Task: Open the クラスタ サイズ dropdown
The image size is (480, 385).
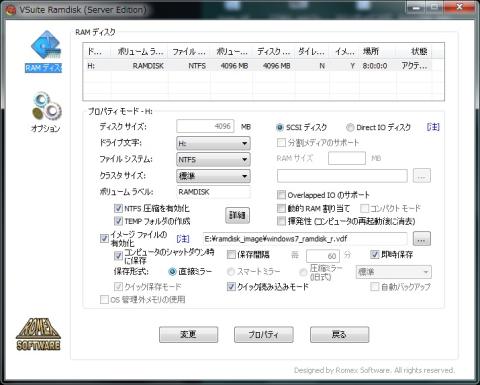Action: (213, 176)
